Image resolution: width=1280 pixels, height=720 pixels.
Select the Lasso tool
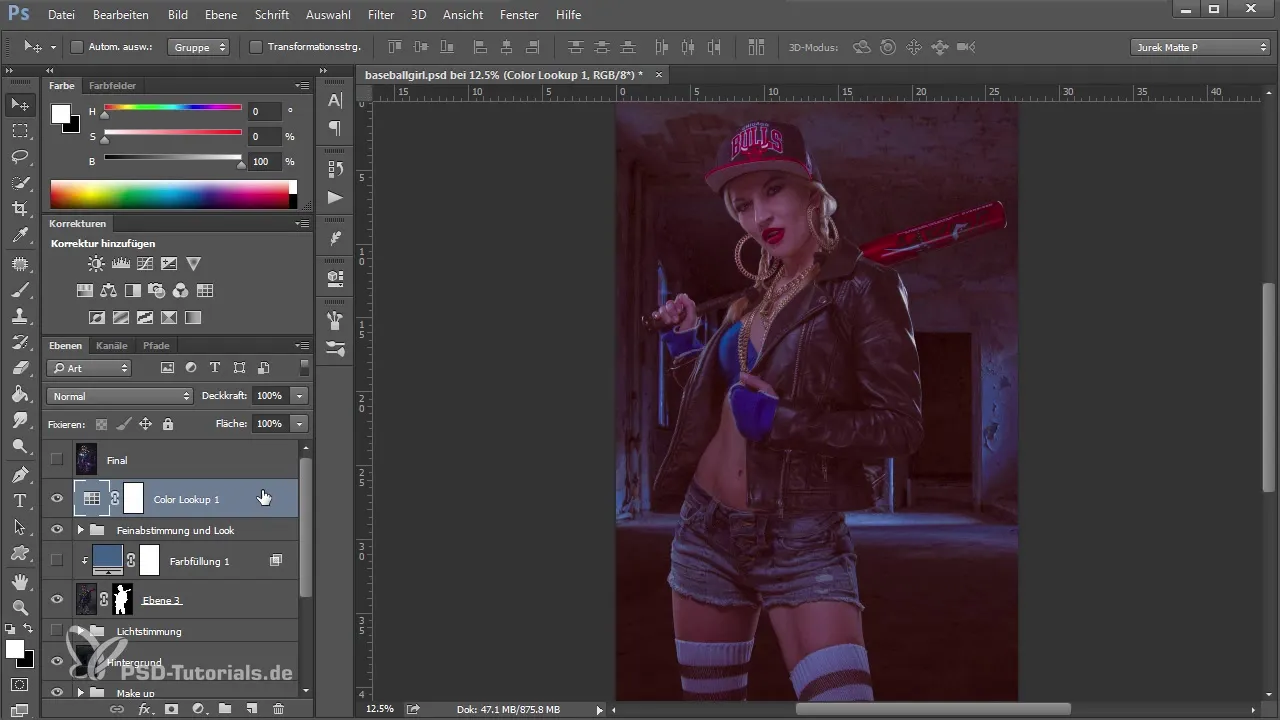point(20,157)
